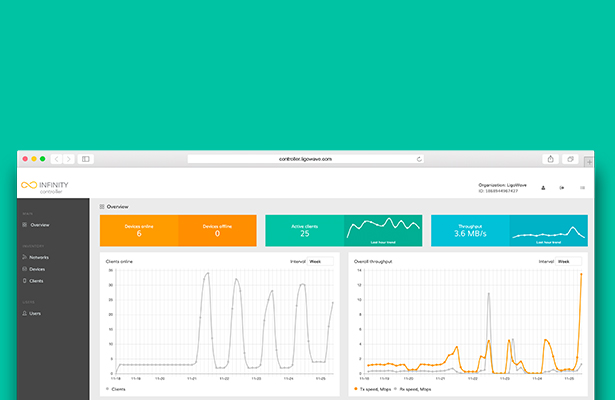Open Users page in the sidebar
The image size is (615, 400).
coord(35,313)
